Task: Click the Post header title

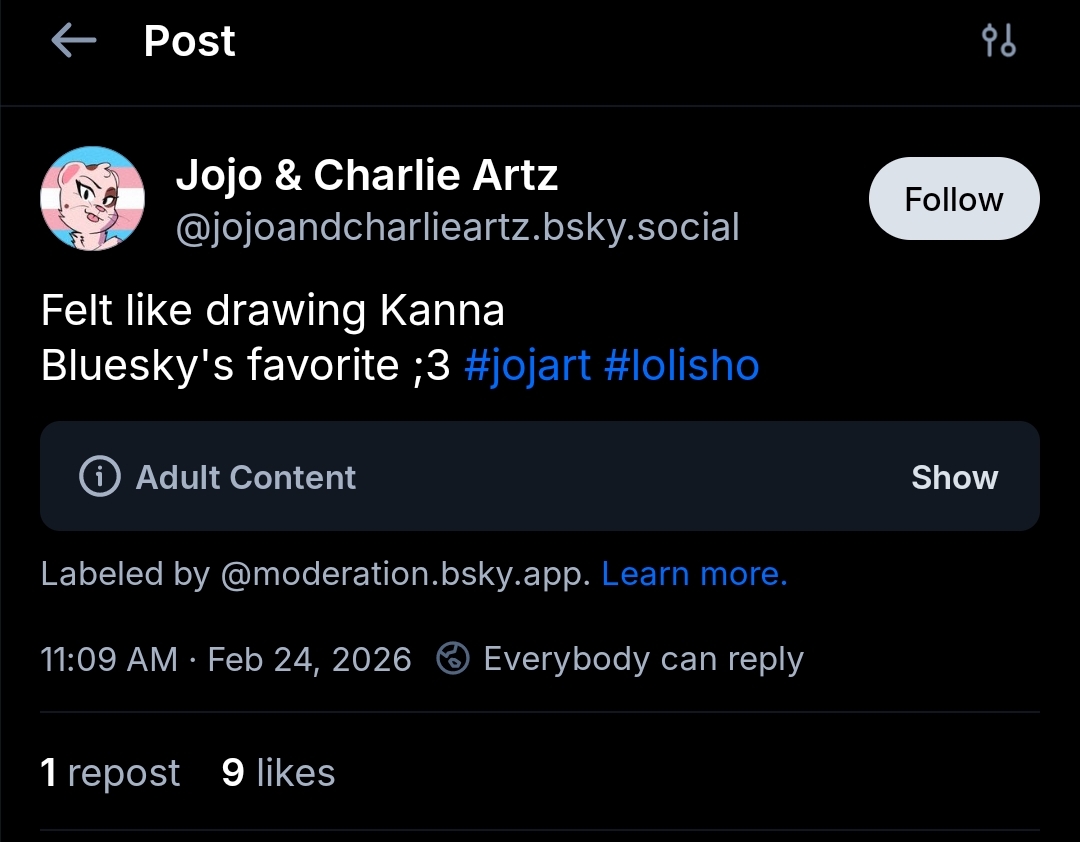Action: pyautogui.click(x=189, y=41)
